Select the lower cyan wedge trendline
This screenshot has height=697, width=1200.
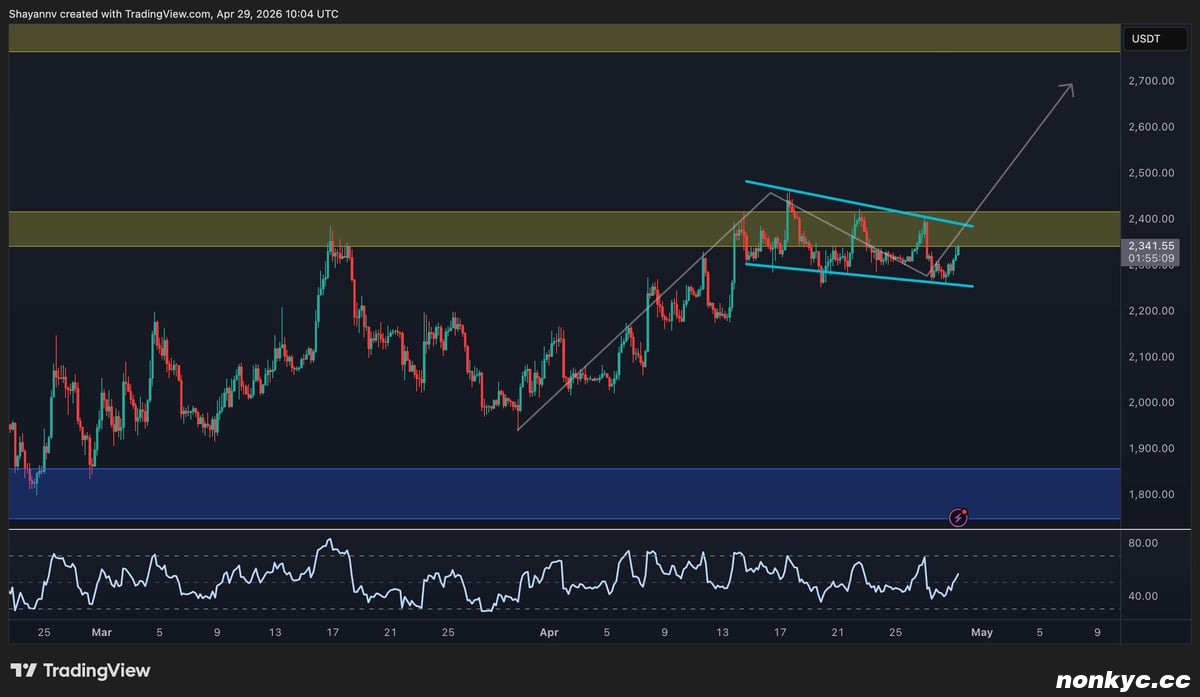(x=860, y=276)
